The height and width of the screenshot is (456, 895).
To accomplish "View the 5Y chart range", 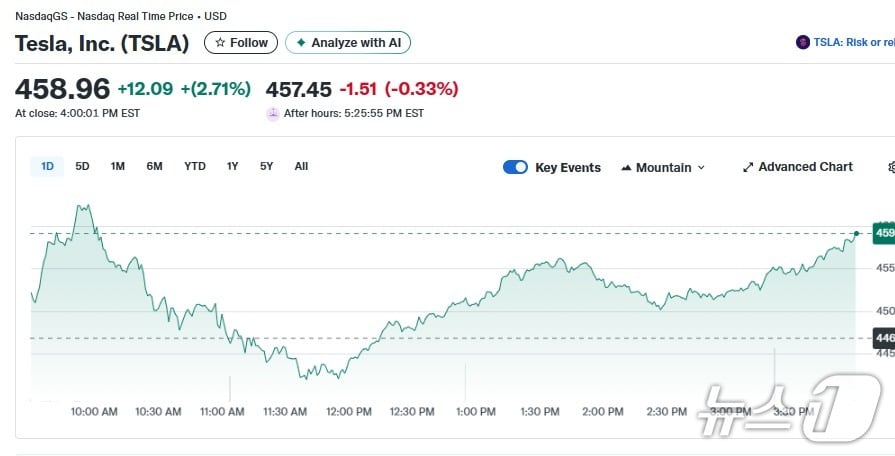I will coord(266,167).
